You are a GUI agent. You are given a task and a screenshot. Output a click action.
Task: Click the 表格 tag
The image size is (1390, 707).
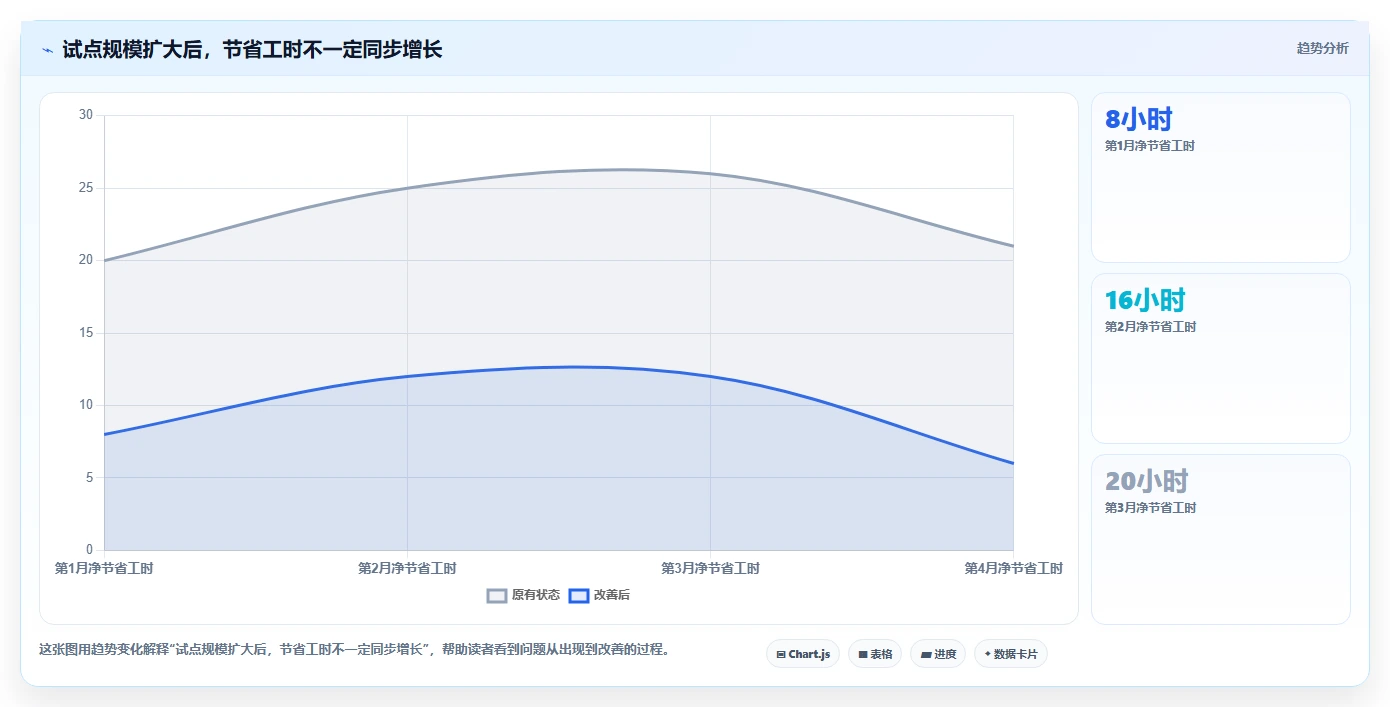tap(875, 654)
